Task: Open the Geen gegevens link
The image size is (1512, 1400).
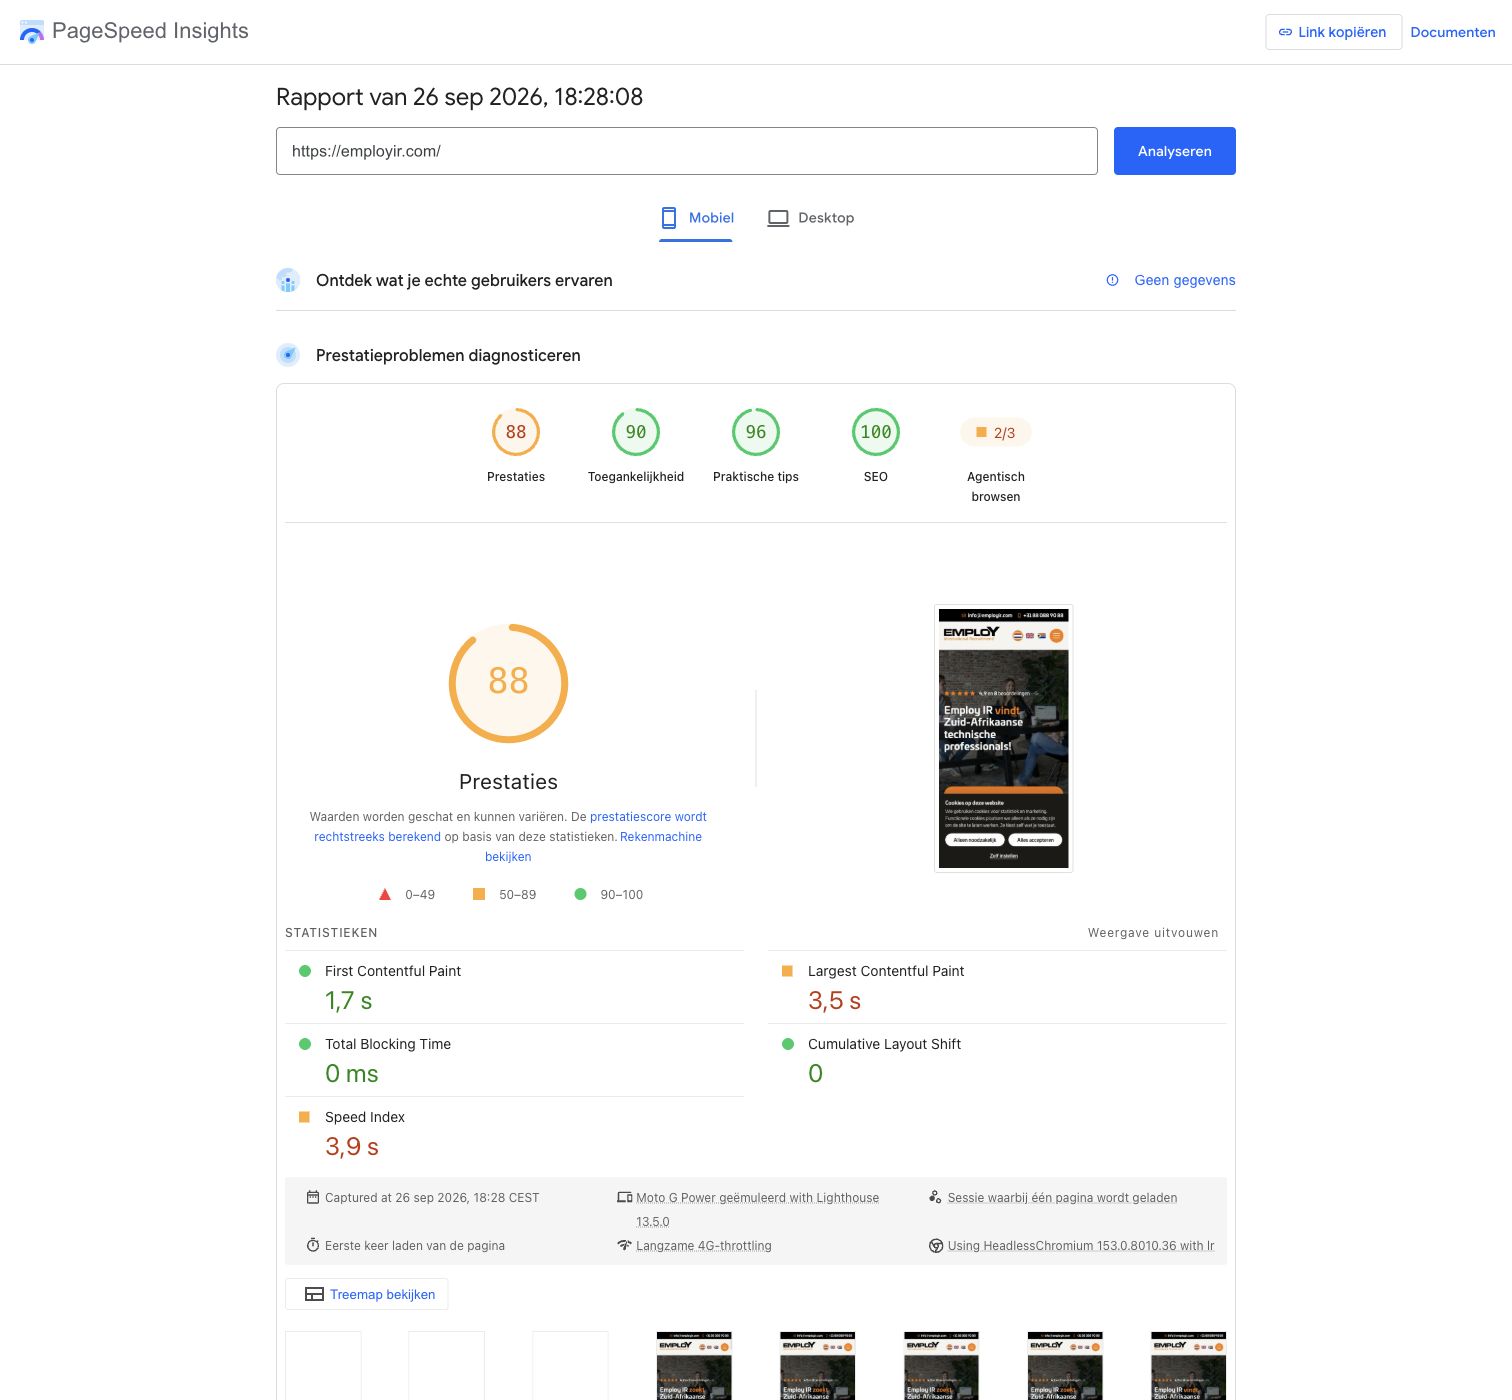Action: pyautogui.click(x=1184, y=280)
